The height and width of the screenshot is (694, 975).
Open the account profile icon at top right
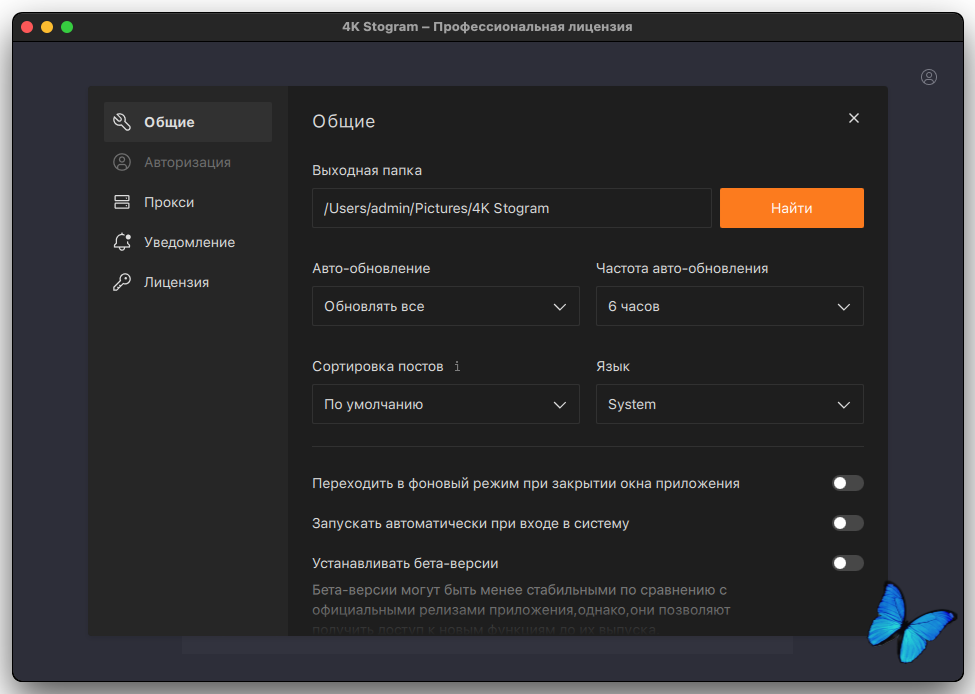pyautogui.click(x=928, y=77)
